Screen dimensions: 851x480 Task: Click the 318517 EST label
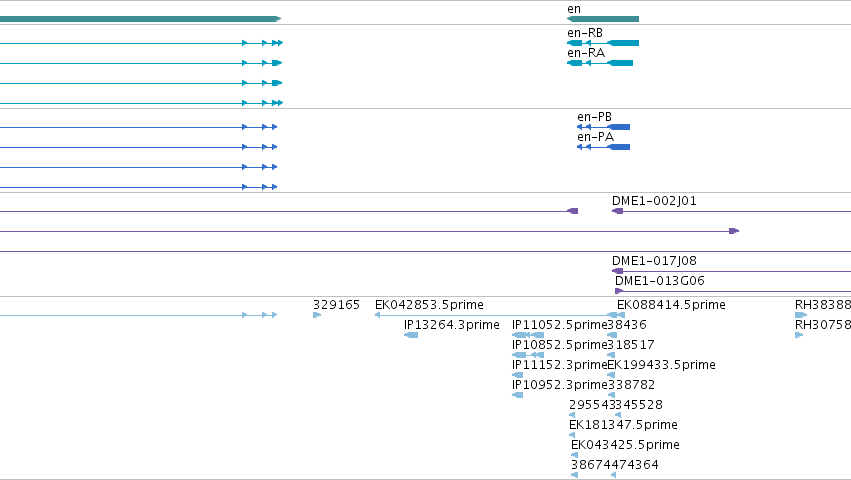(631, 345)
